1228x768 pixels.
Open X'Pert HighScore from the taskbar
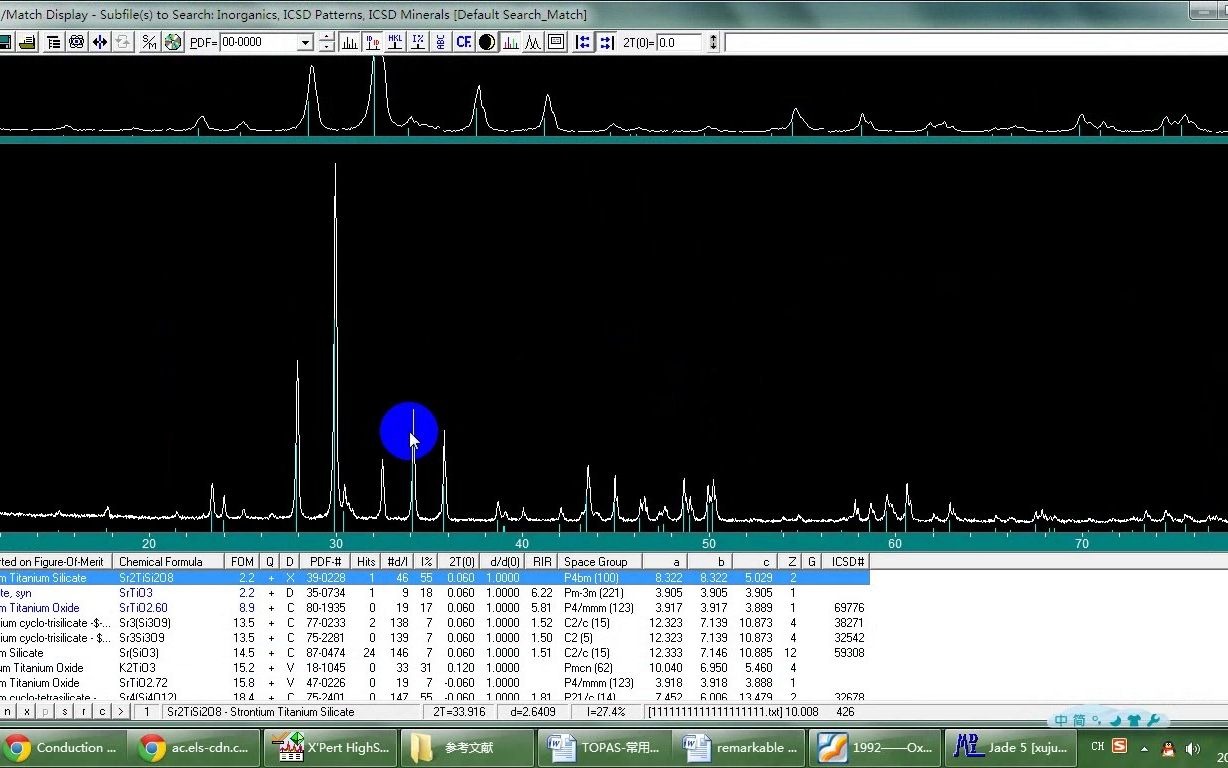click(x=328, y=748)
